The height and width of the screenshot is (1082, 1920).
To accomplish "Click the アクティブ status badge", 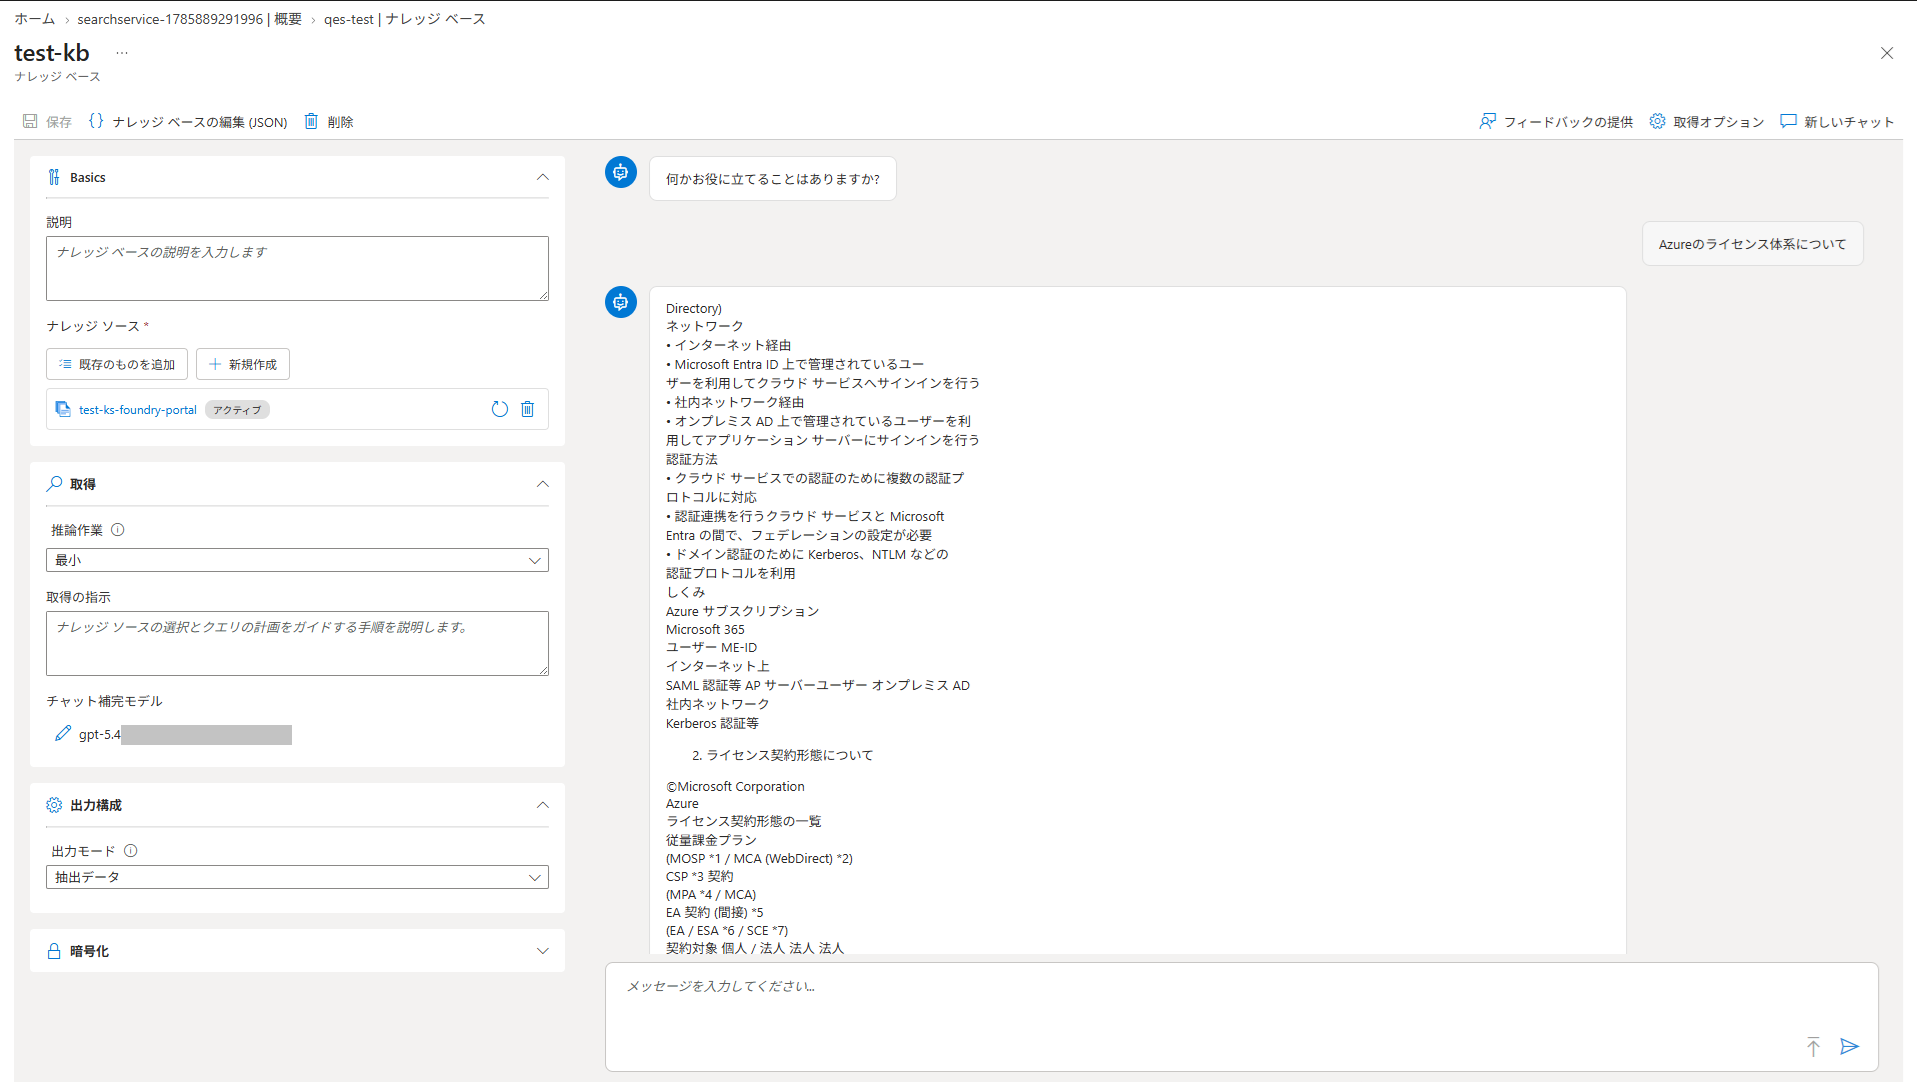I will (237, 410).
